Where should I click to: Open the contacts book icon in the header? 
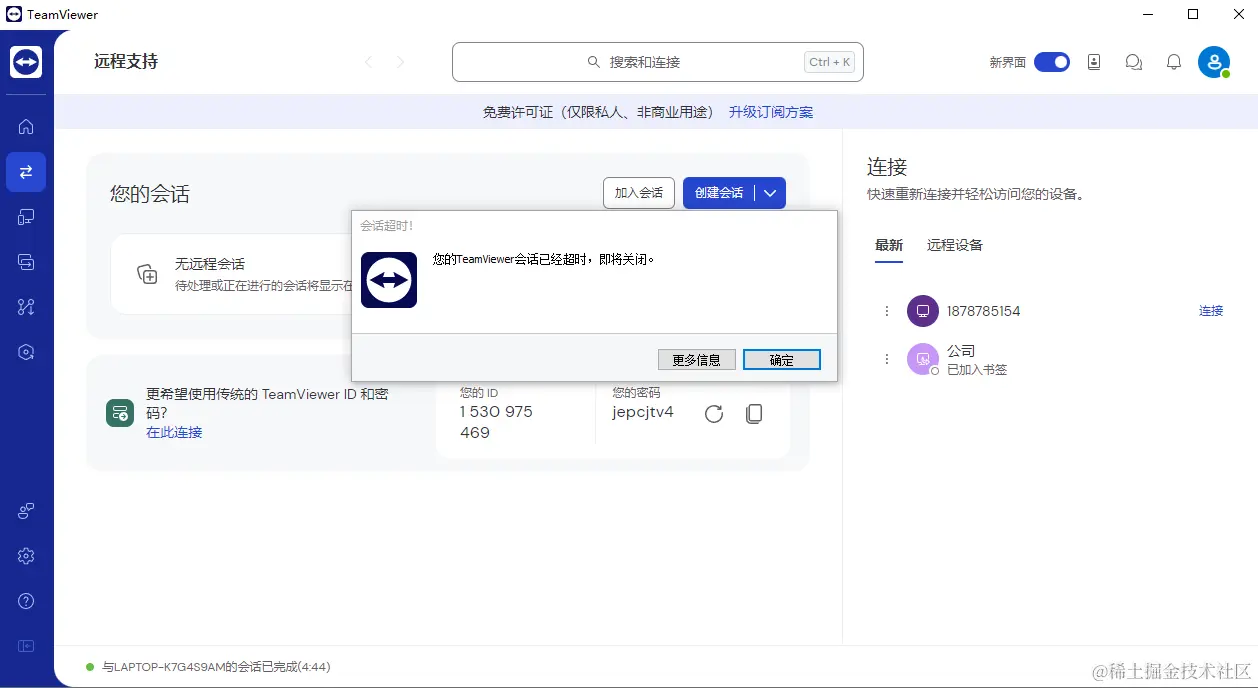pos(1094,62)
